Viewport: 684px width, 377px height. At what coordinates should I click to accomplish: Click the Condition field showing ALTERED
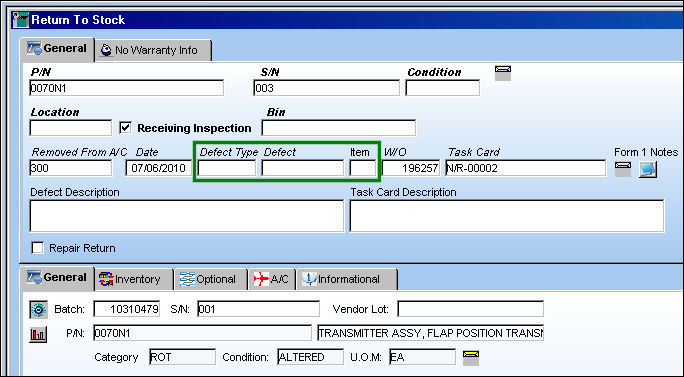pyautogui.click(x=311, y=357)
